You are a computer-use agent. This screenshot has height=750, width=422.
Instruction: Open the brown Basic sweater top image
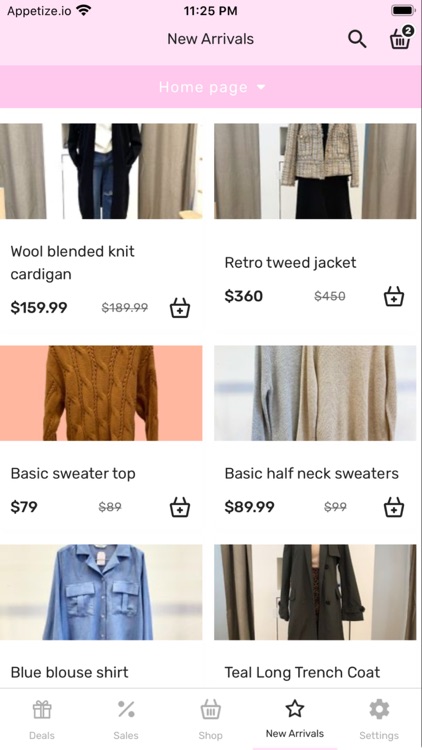[101, 393]
